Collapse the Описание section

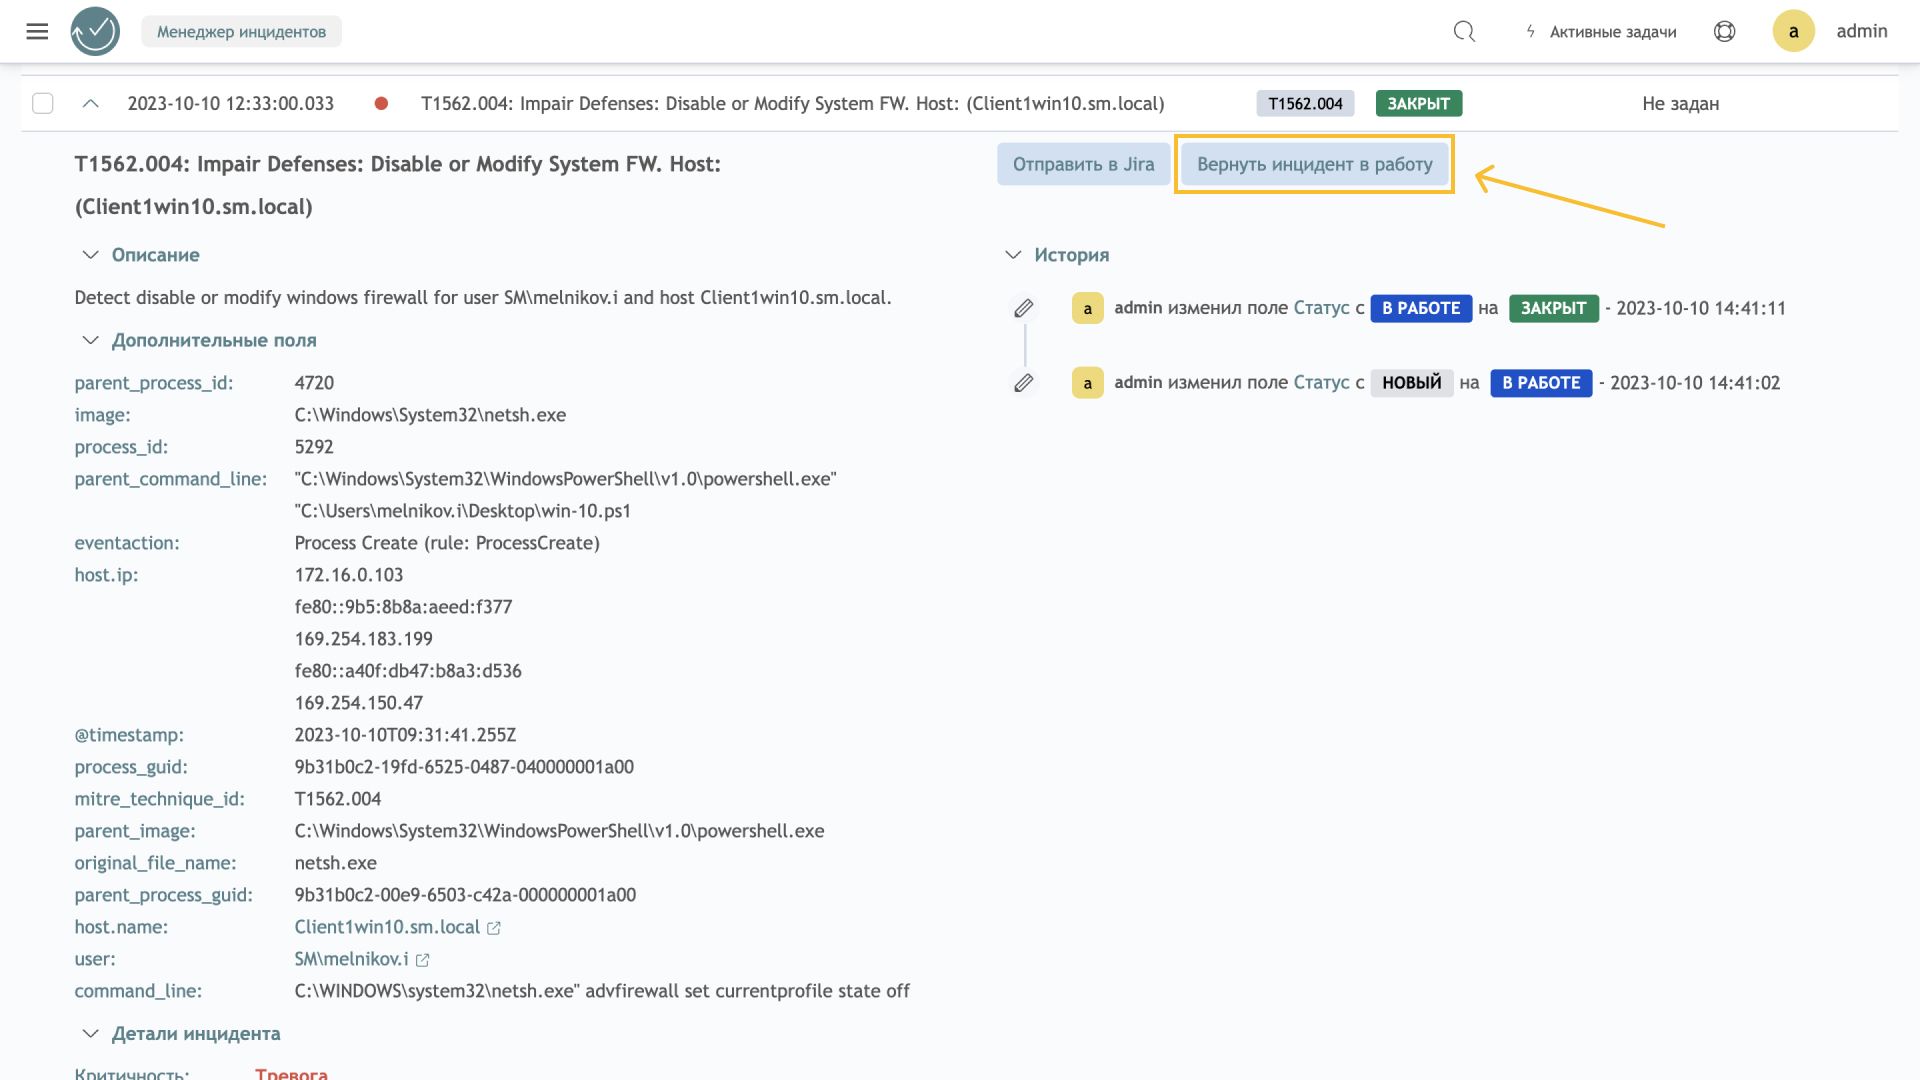(x=90, y=255)
